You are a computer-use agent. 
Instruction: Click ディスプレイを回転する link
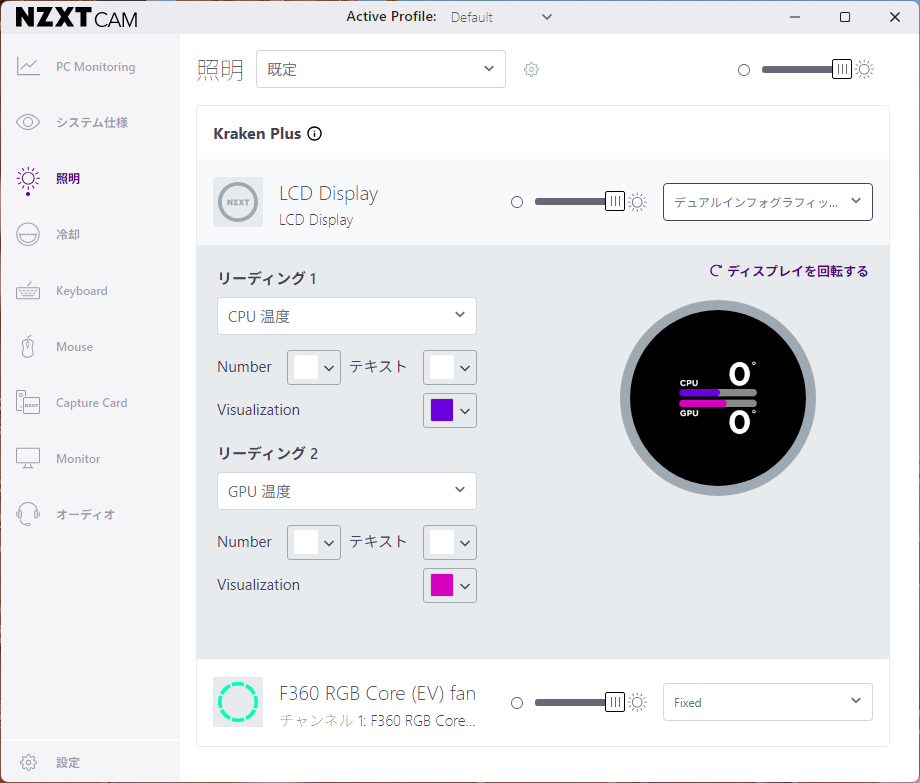click(789, 271)
